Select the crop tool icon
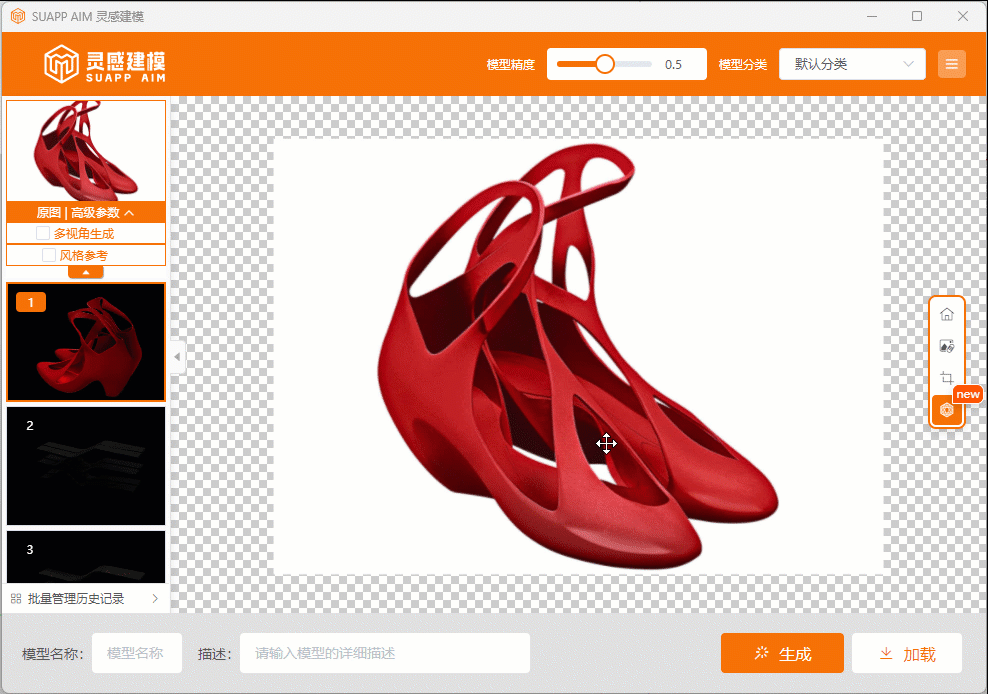 coord(946,378)
